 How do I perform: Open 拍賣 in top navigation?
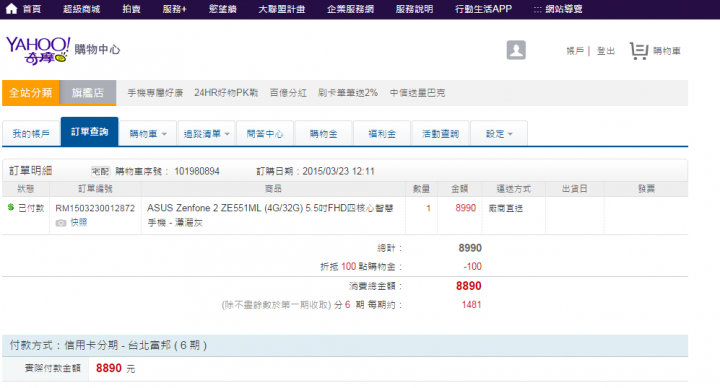(131, 9)
